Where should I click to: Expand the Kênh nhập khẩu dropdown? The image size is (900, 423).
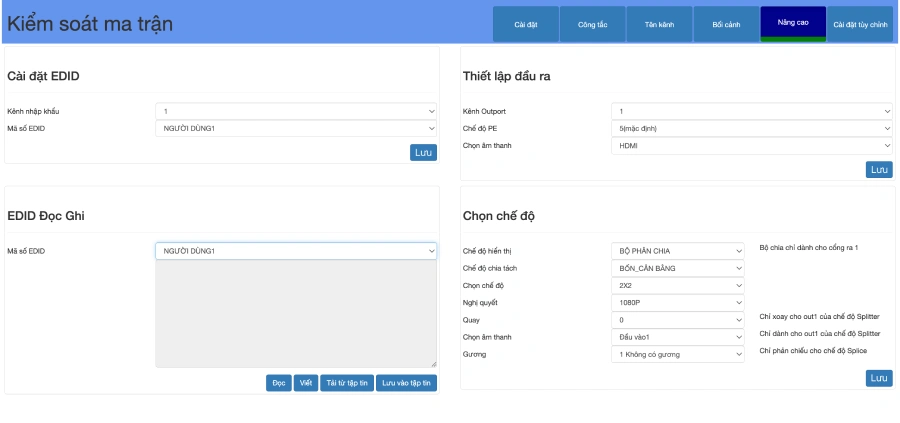pos(296,111)
